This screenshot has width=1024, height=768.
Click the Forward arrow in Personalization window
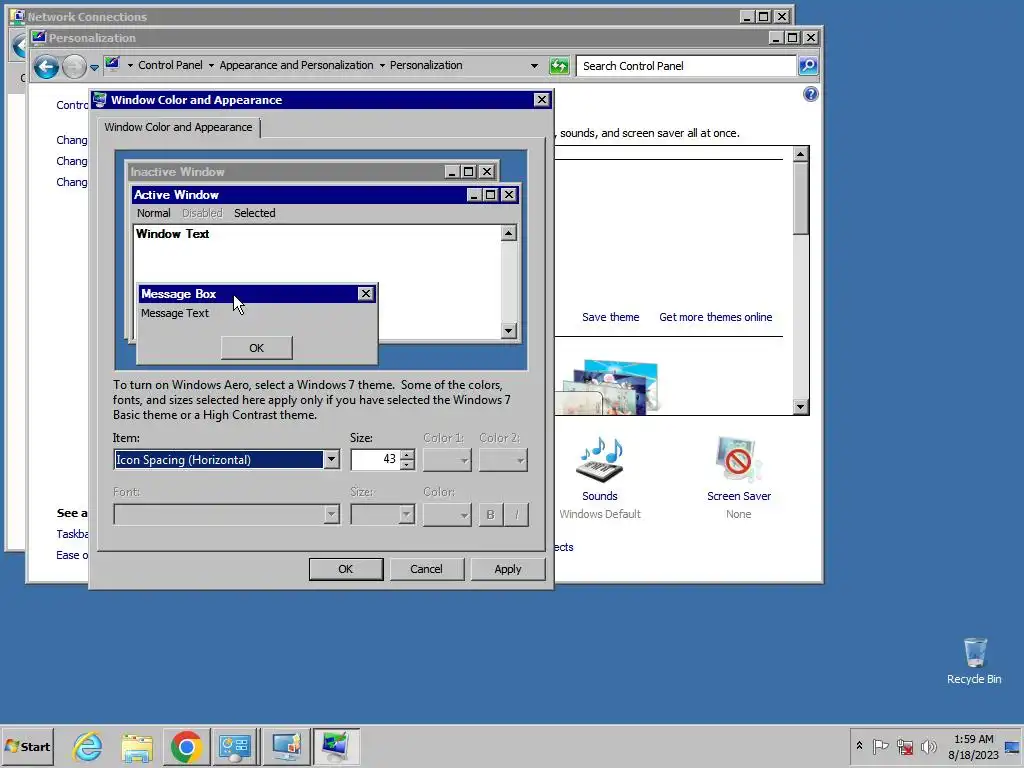[x=74, y=66]
